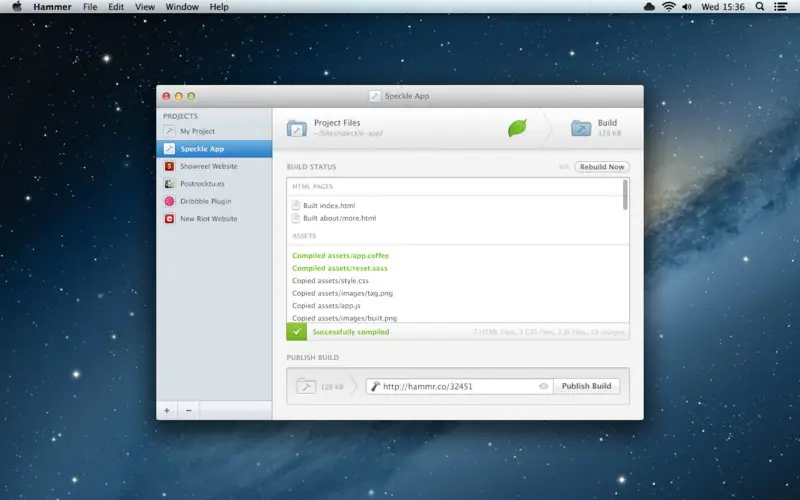Click the Publish Build button
The height and width of the screenshot is (500, 800).
click(586, 386)
